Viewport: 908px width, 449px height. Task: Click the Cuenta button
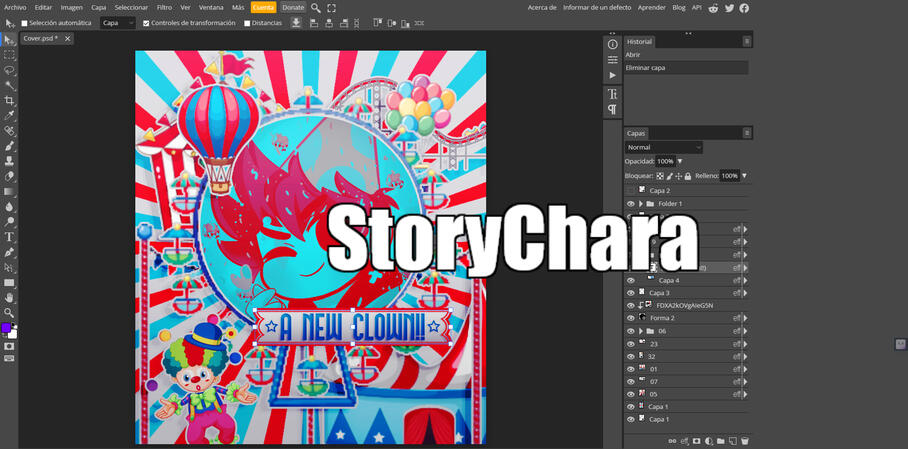[x=263, y=8]
